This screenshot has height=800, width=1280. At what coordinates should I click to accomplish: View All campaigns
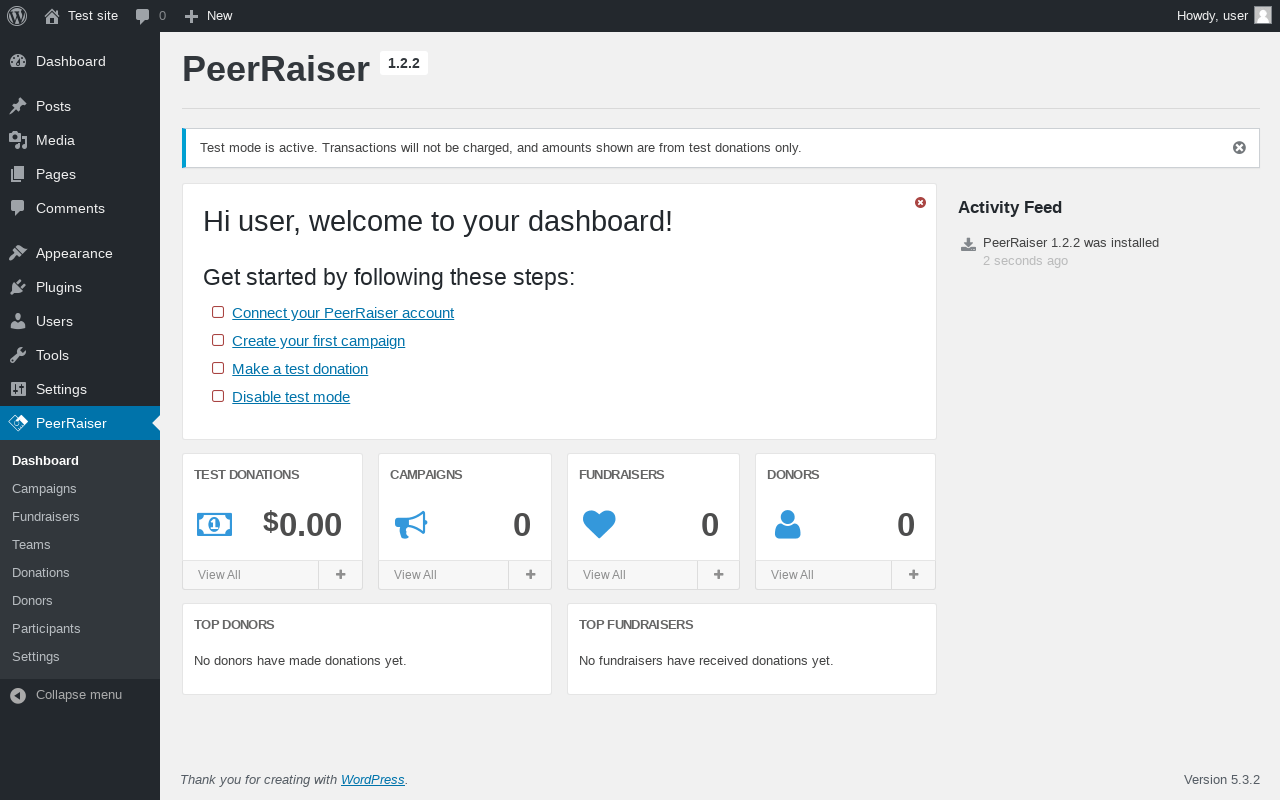pyautogui.click(x=415, y=575)
